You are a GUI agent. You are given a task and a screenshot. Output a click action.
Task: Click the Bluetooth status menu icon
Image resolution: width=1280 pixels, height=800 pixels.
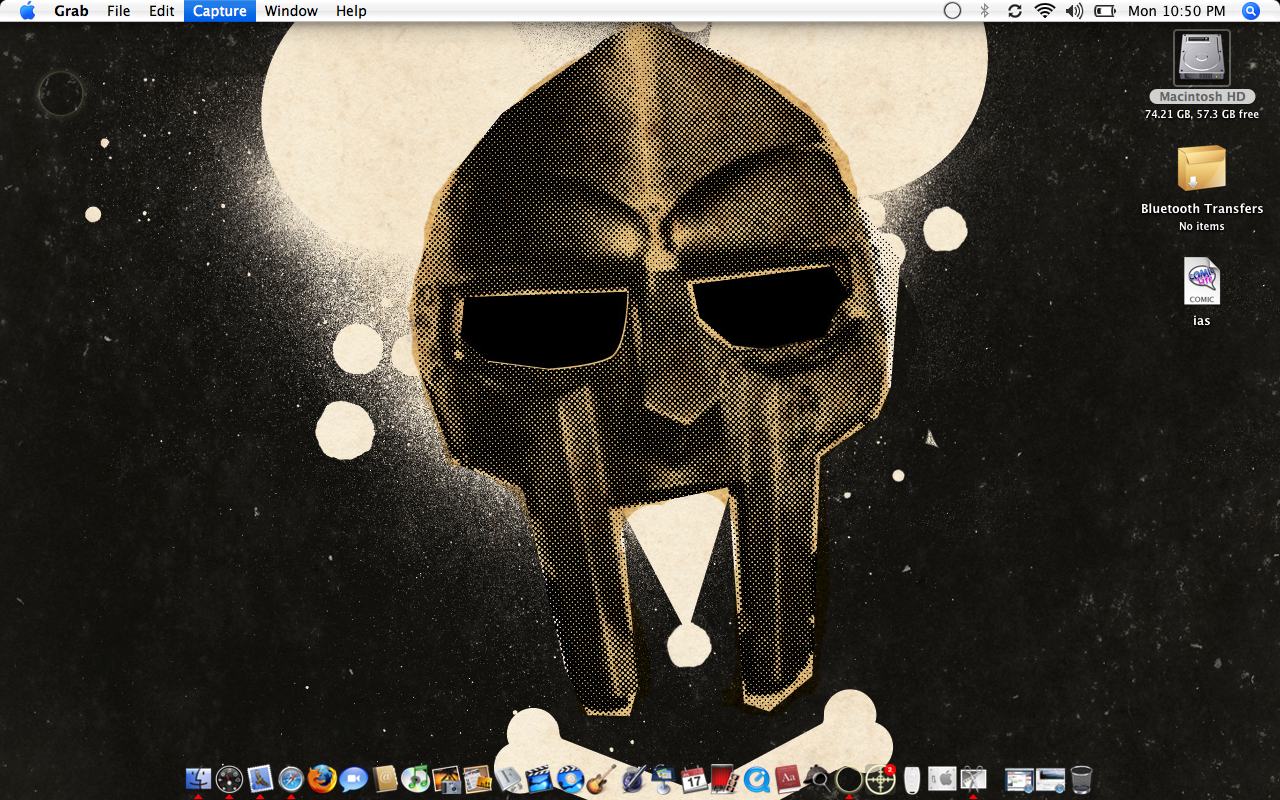pyautogui.click(x=984, y=11)
